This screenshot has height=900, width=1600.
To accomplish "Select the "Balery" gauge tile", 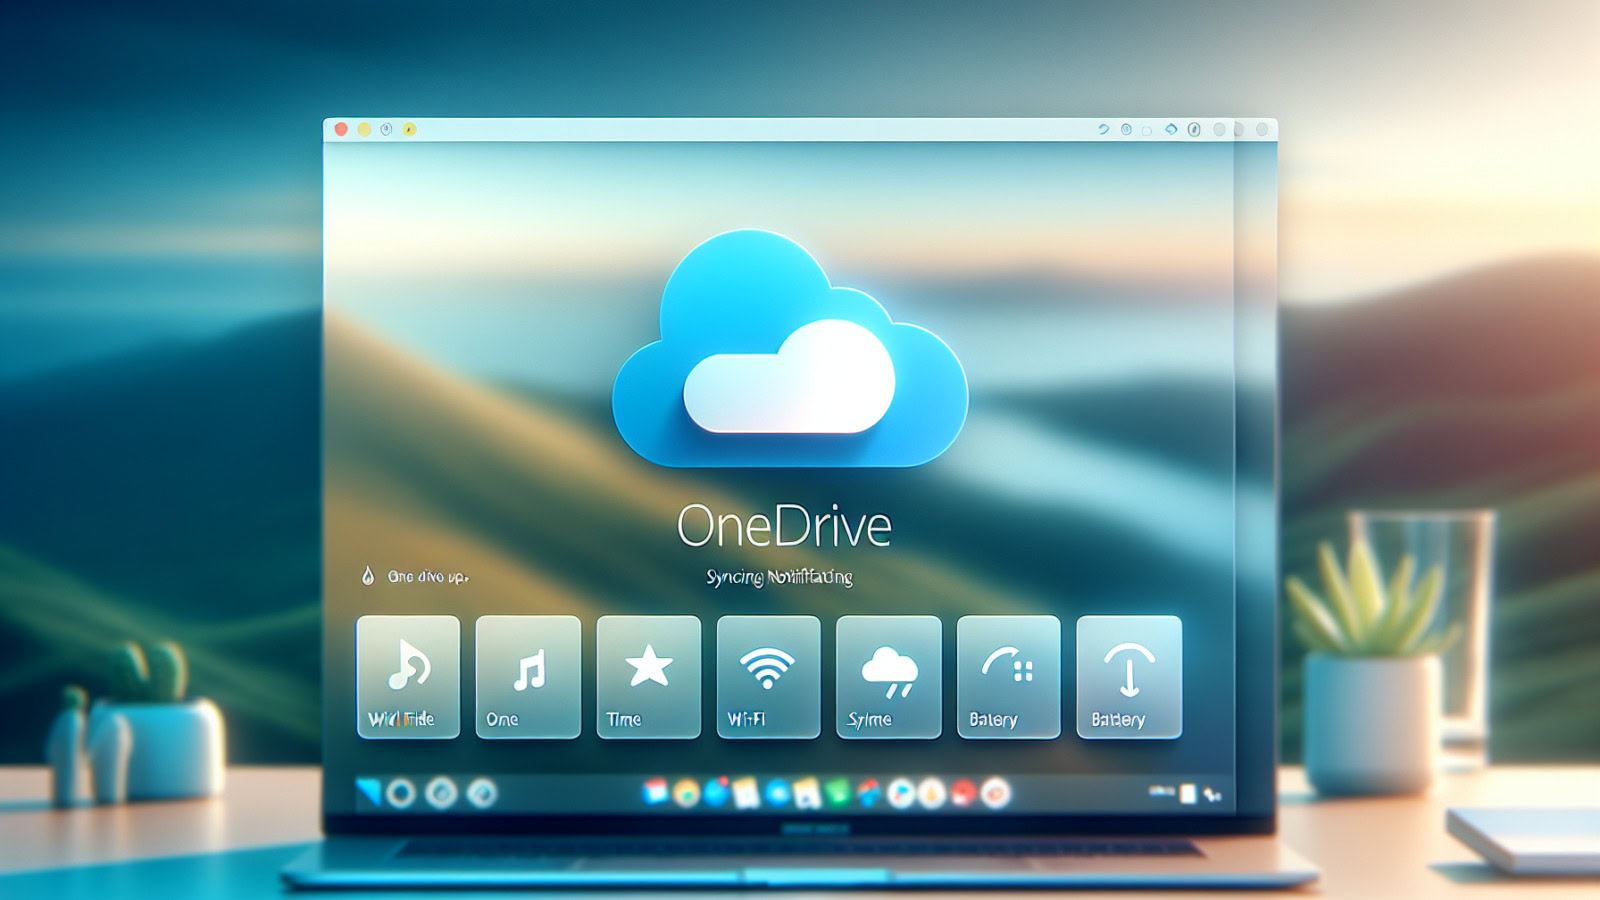I will (x=1008, y=677).
